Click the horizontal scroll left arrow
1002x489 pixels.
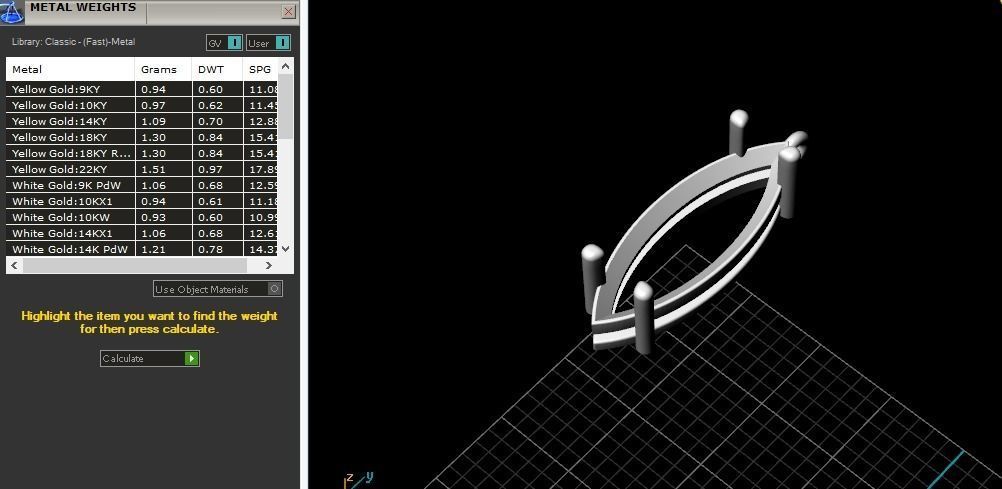click(x=14, y=265)
